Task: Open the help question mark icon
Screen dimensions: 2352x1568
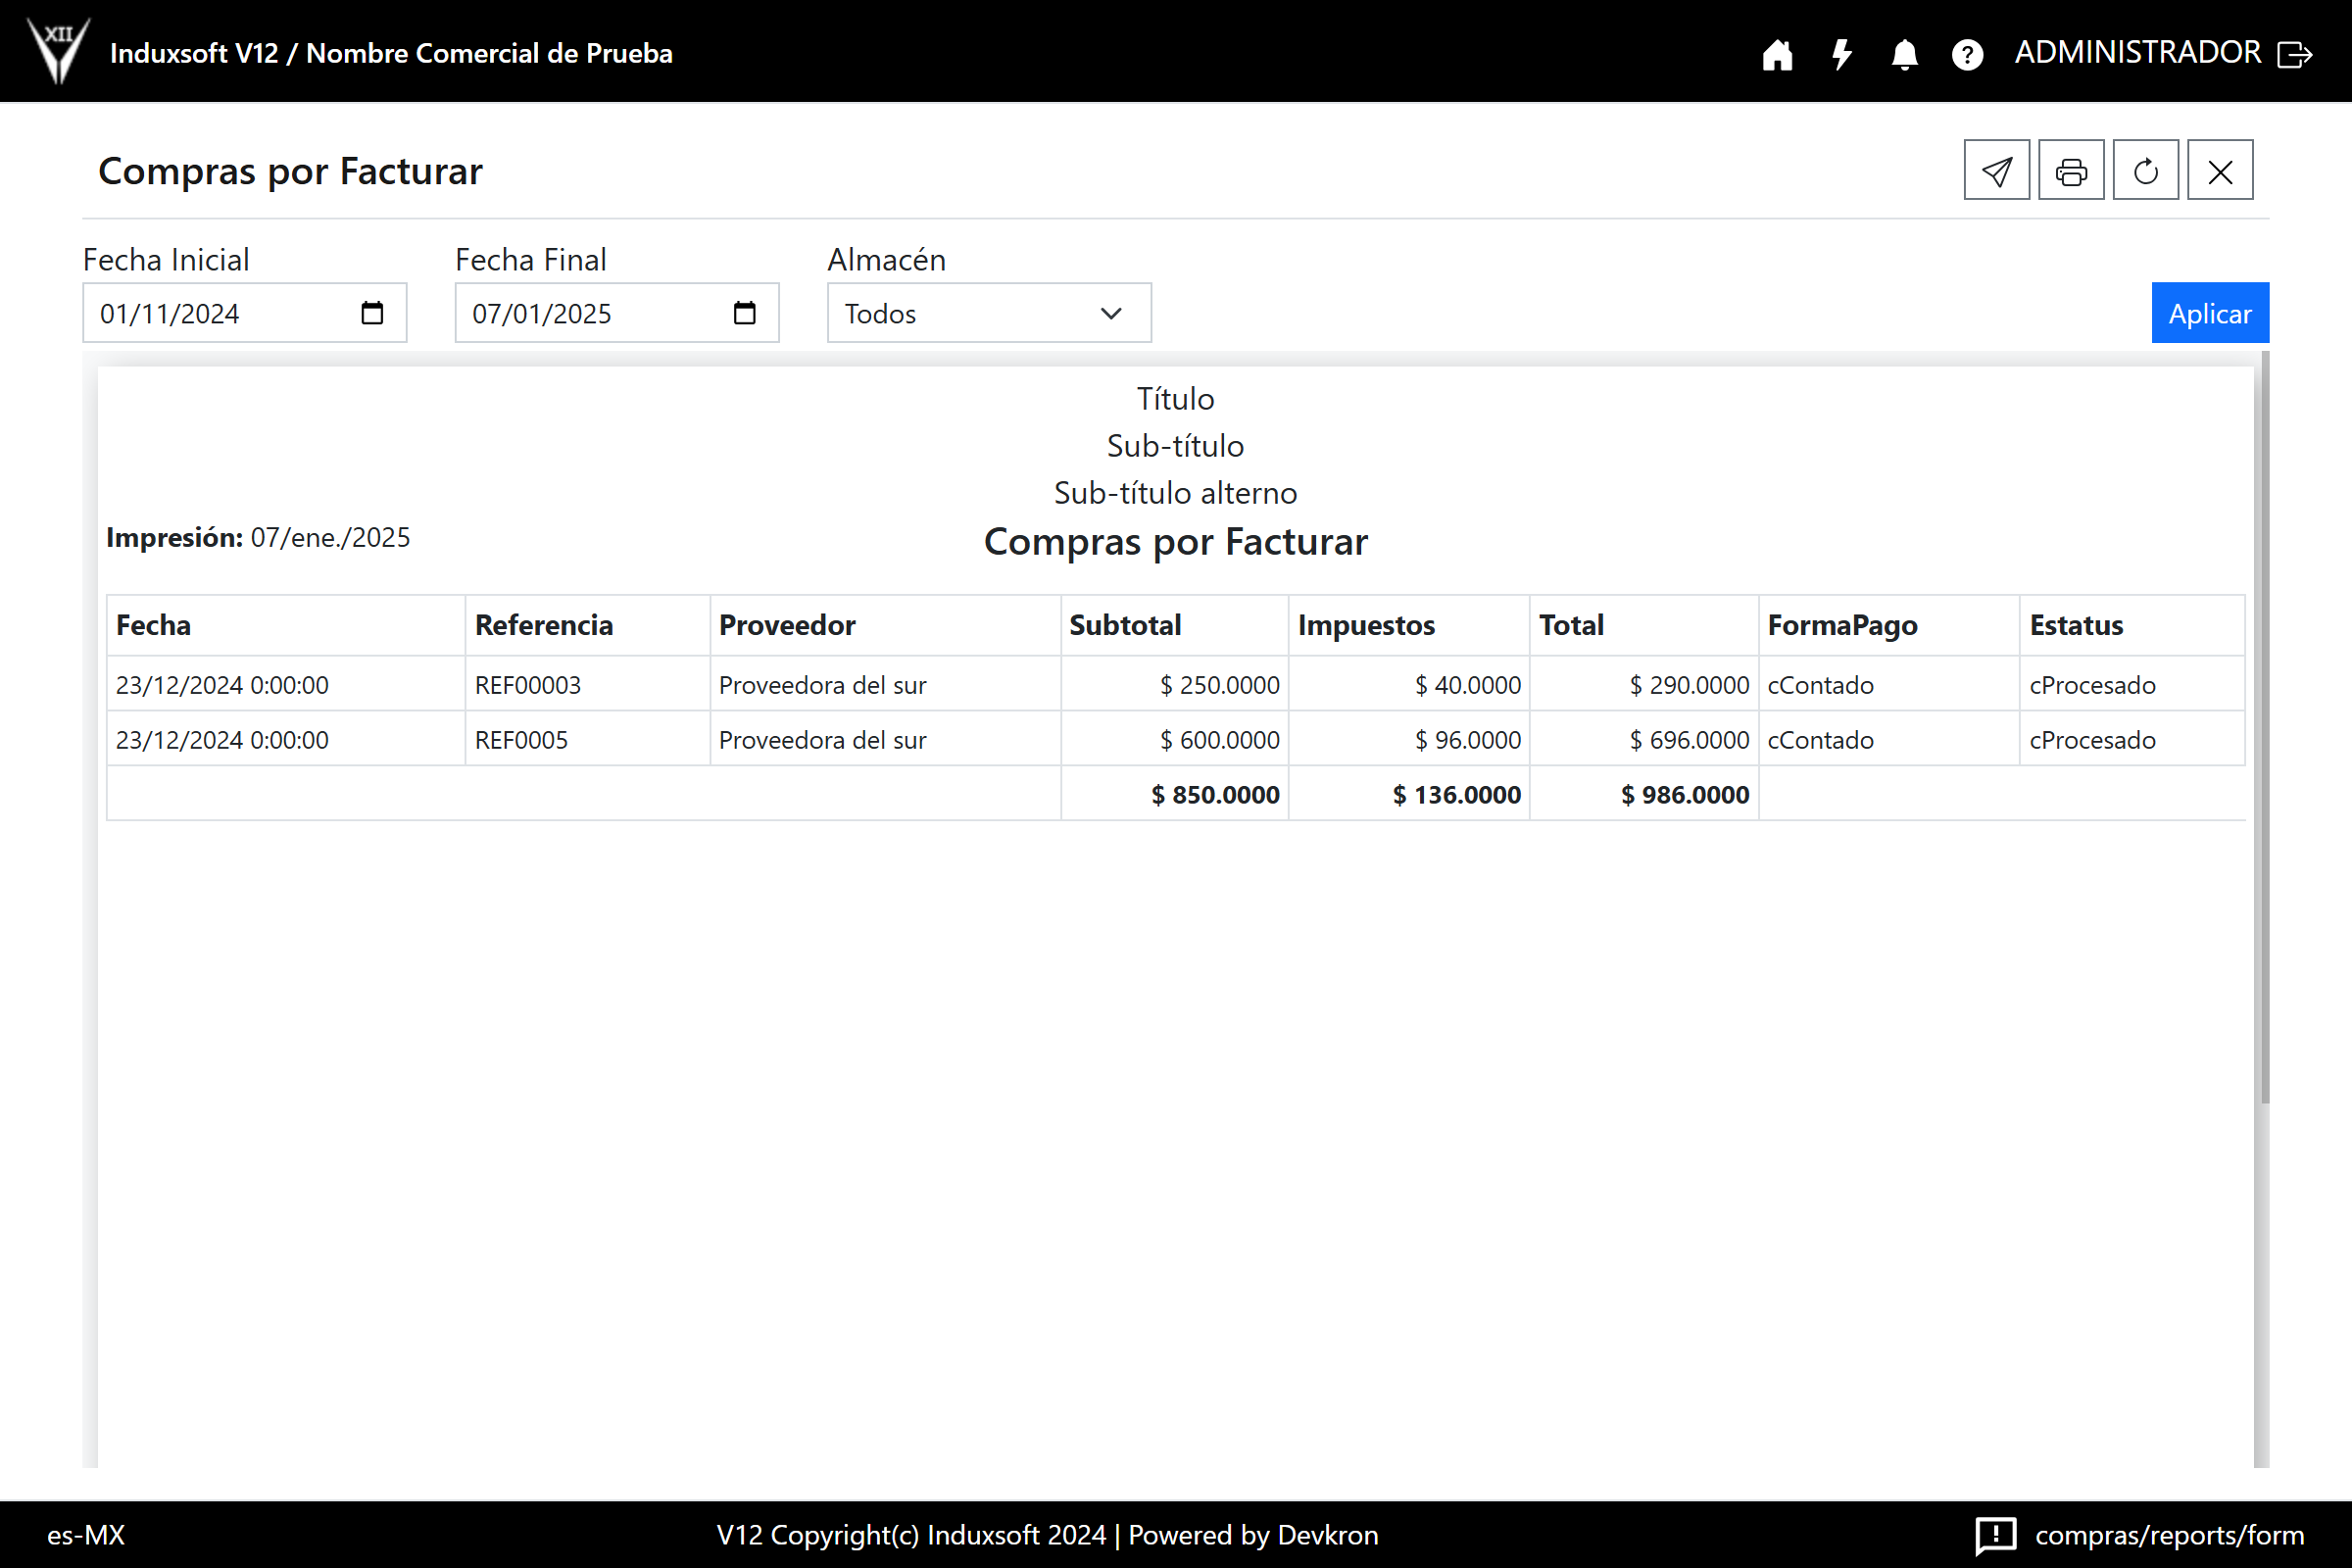Action: coord(1967,54)
